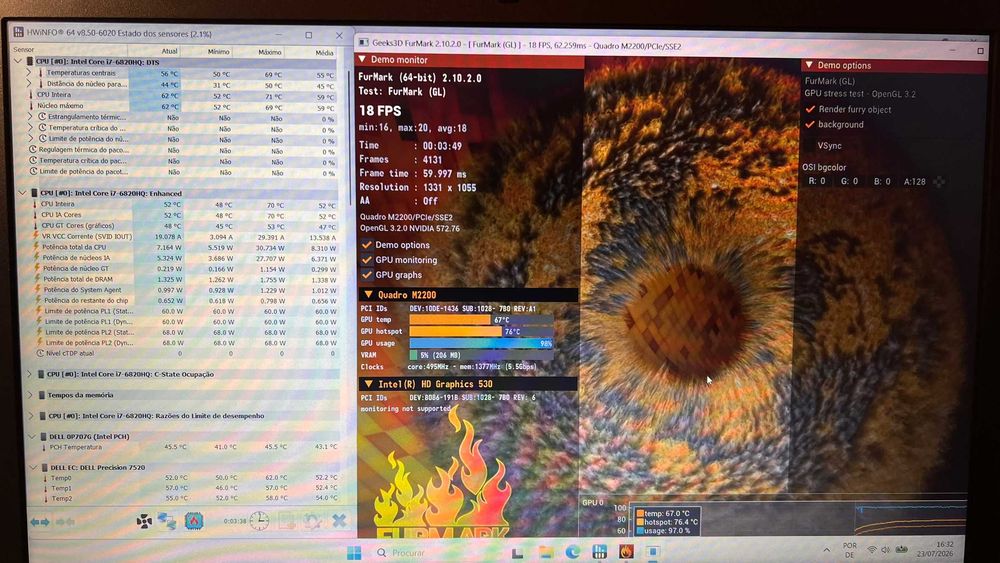Click the Nível cTDP atual row

click(185, 353)
